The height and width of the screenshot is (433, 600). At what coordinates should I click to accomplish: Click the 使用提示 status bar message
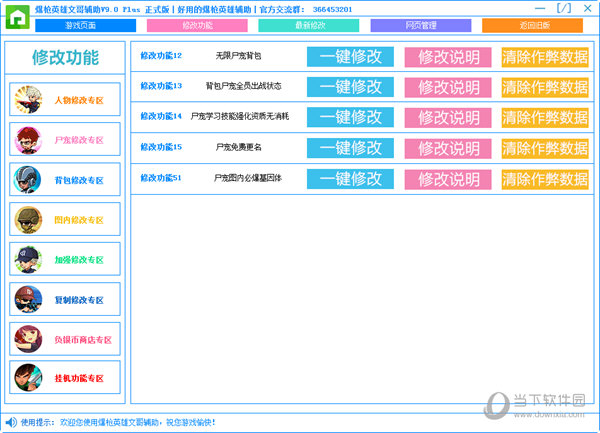point(118,422)
